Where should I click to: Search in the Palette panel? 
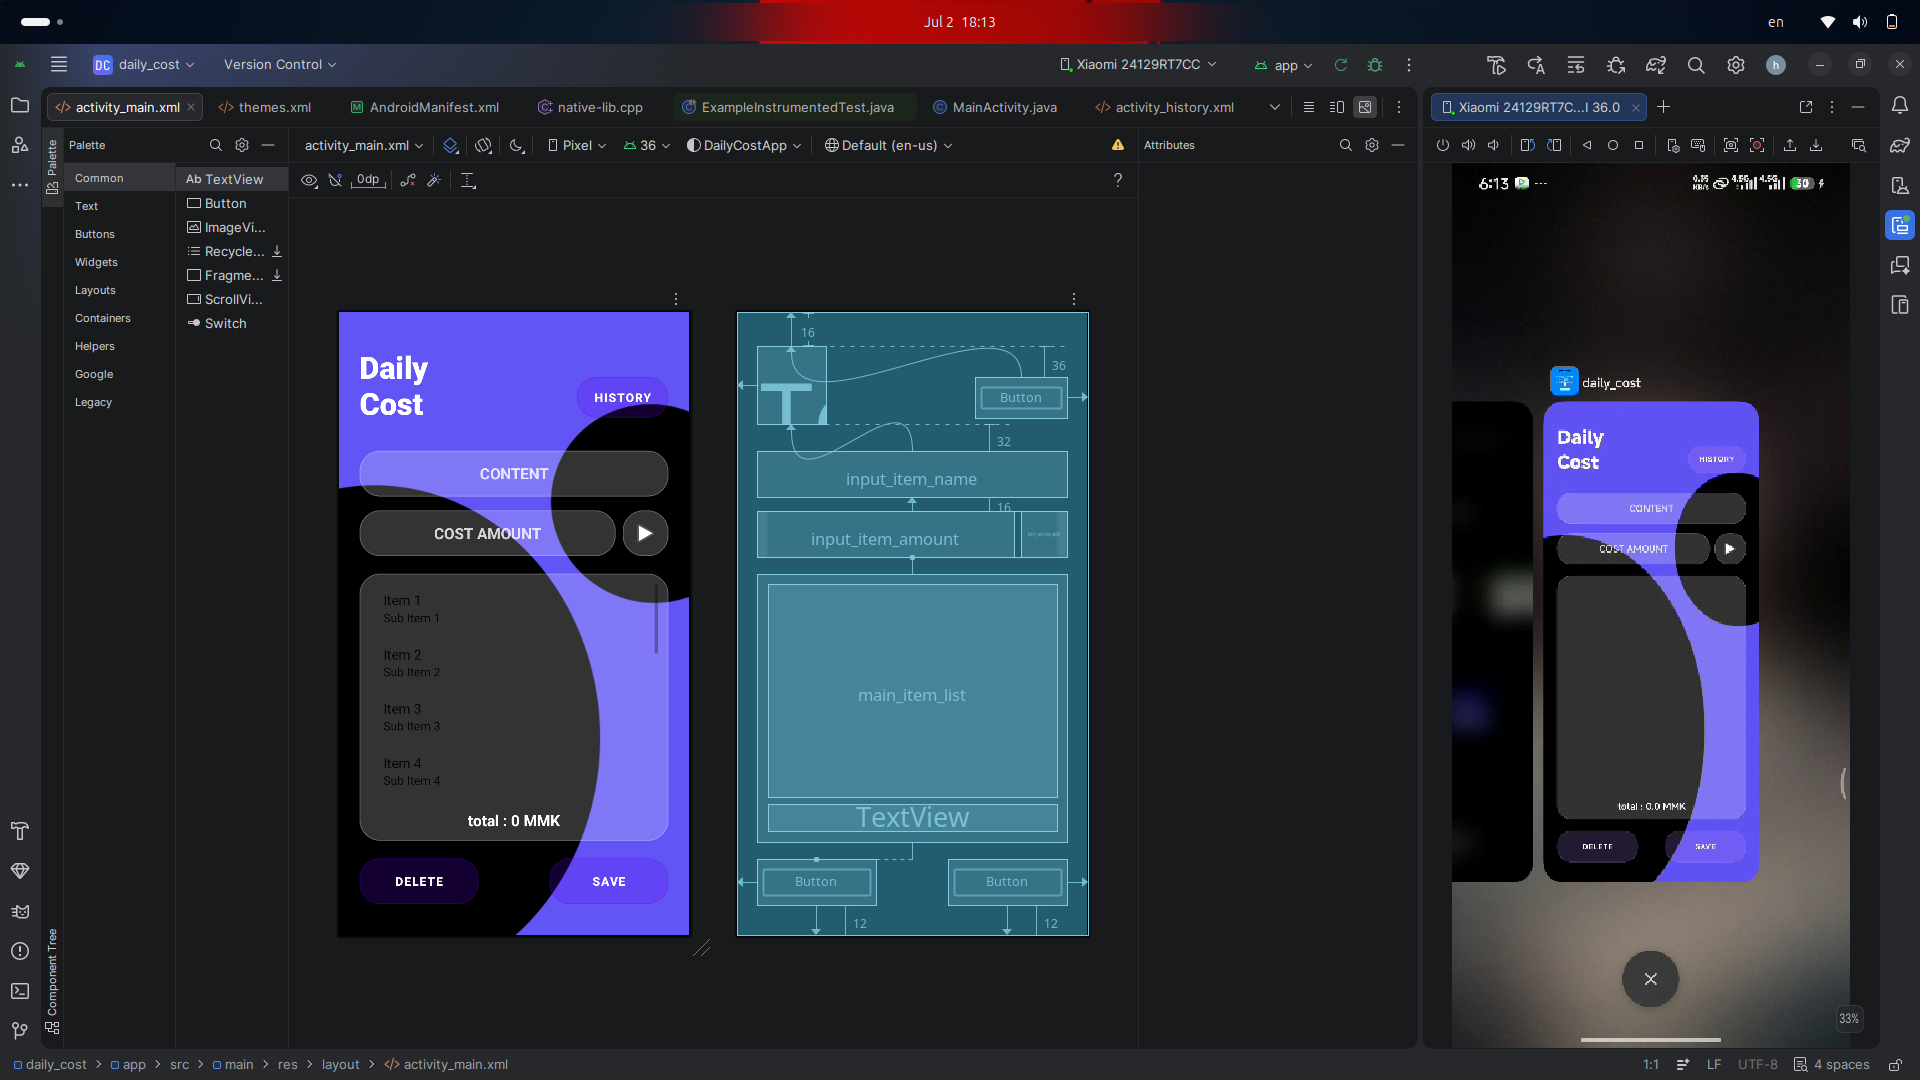tap(216, 145)
